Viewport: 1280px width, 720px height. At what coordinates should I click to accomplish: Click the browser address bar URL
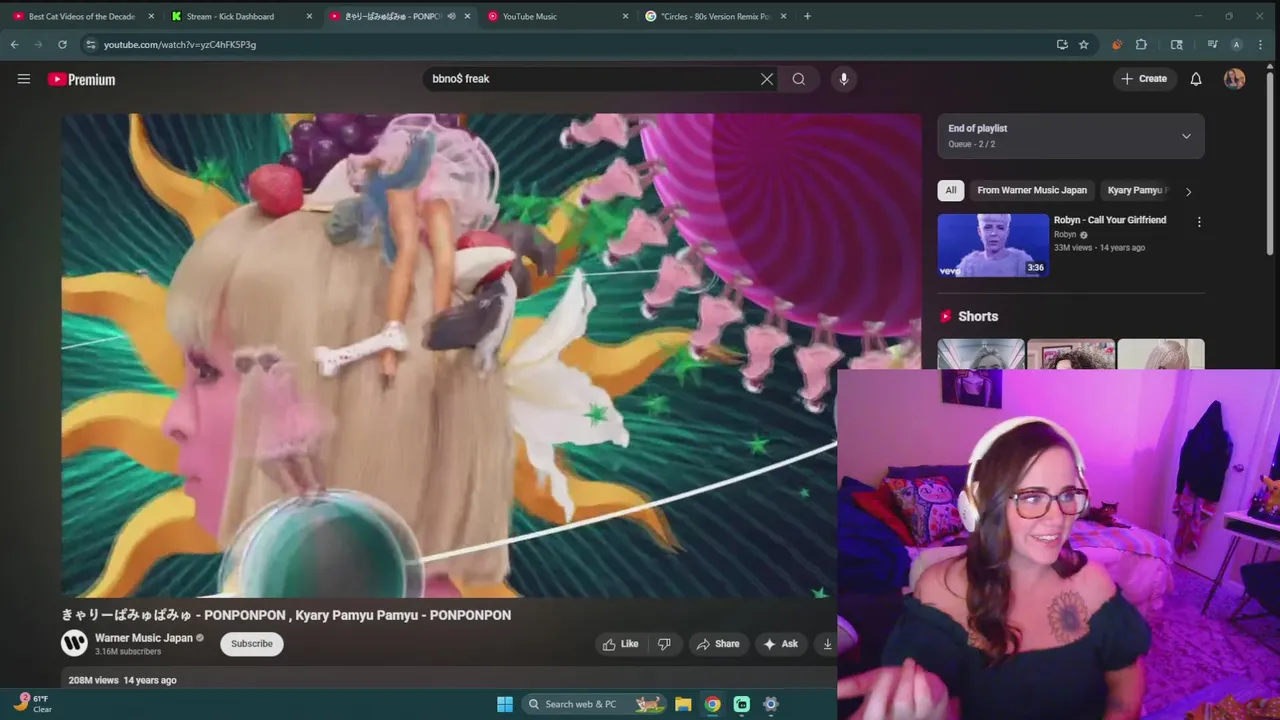180,44
